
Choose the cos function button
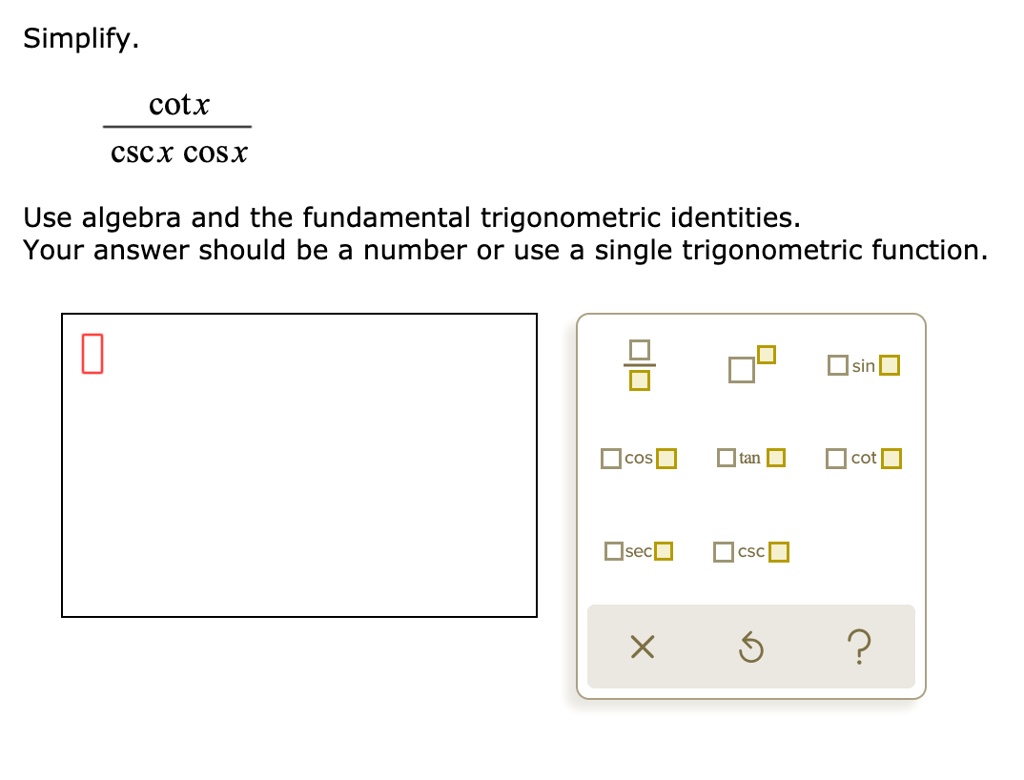(638, 458)
